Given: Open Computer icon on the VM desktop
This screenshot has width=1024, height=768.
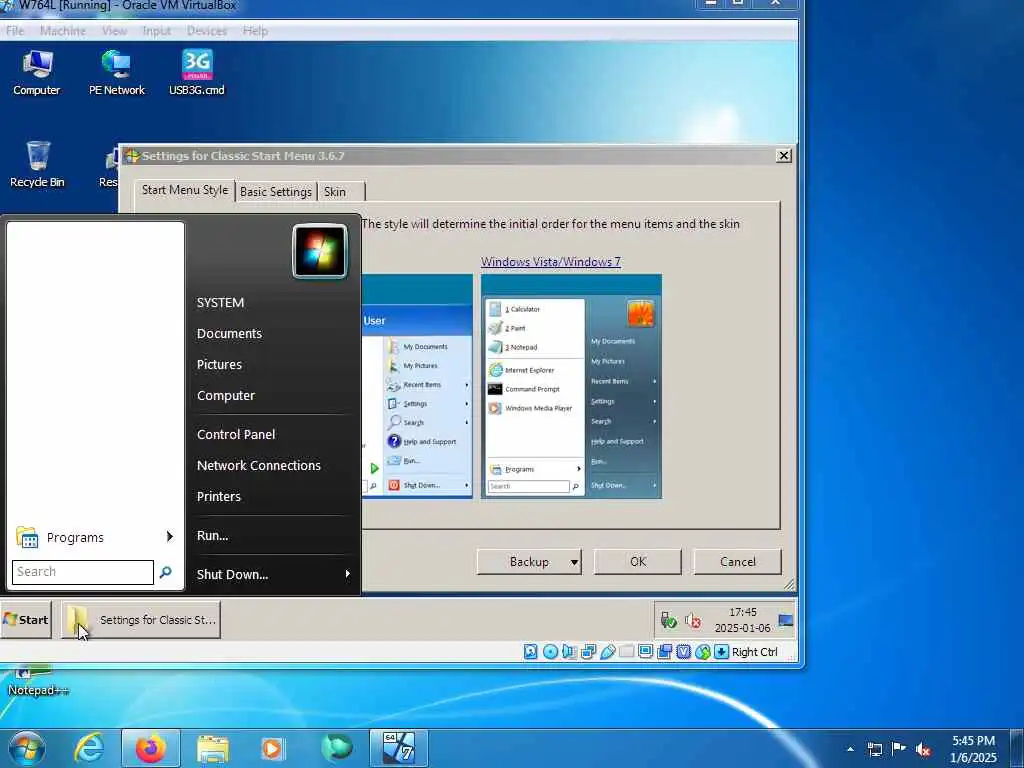Looking at the screenshot, I should click(x=37, y=73).
